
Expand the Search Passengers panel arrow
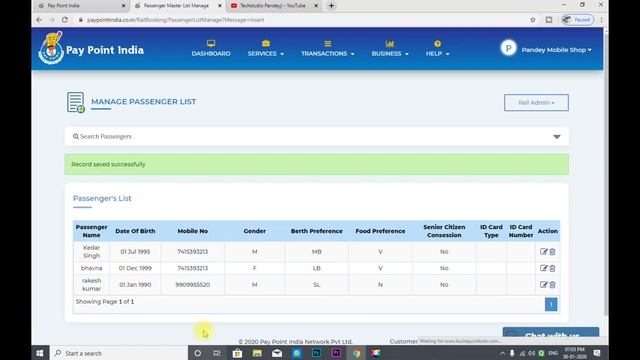(557, 137)
